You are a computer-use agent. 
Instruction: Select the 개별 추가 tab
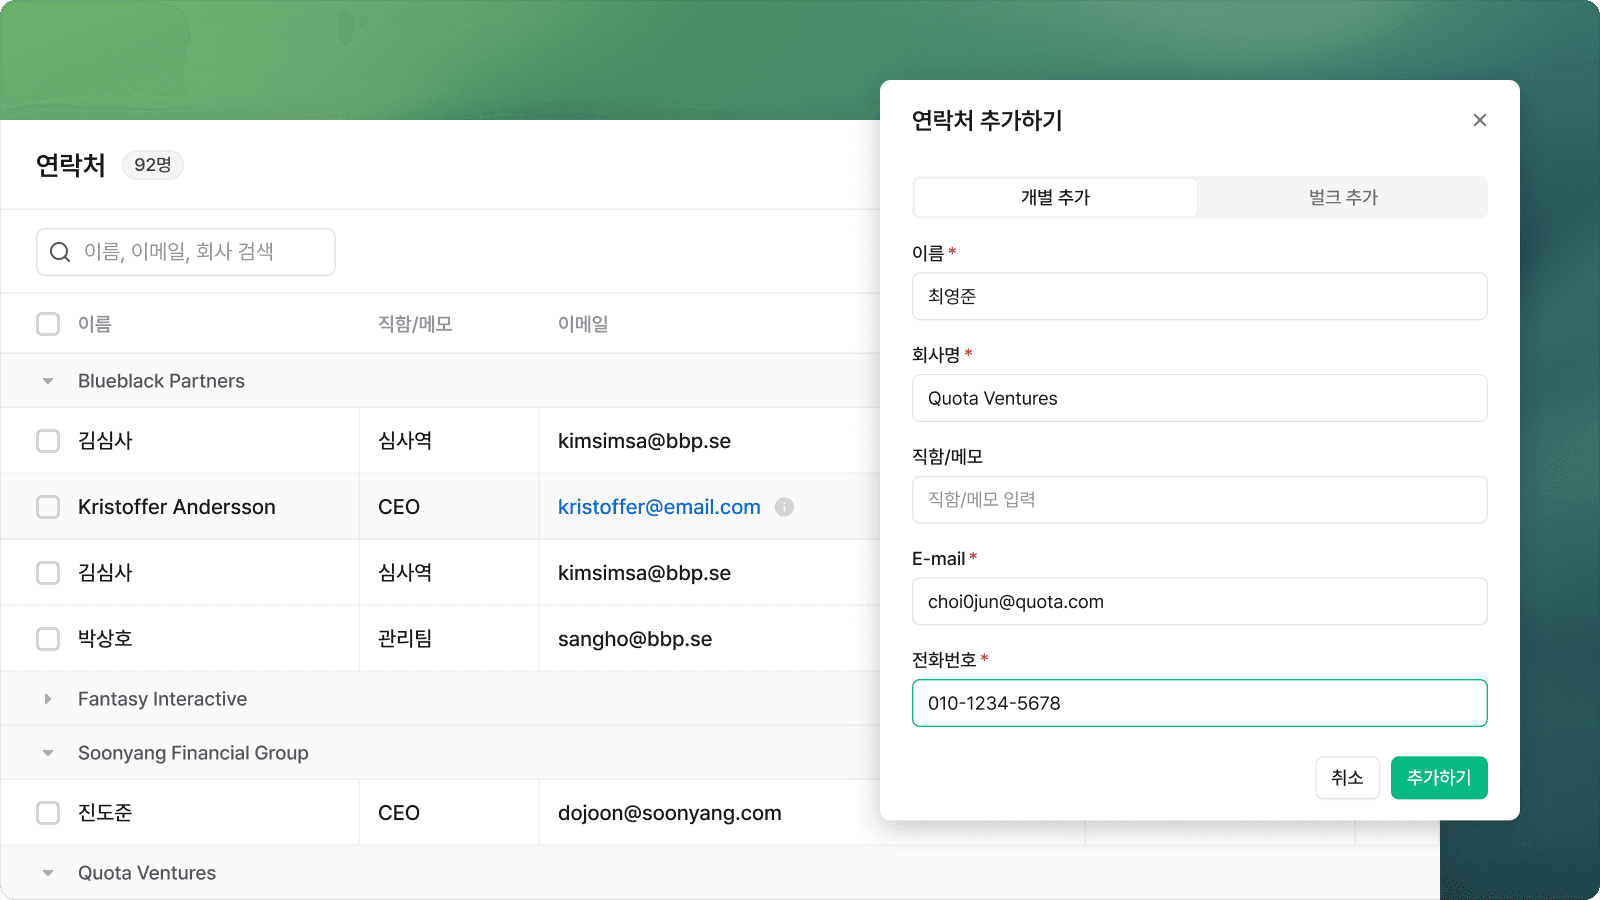coord(1055,197)
